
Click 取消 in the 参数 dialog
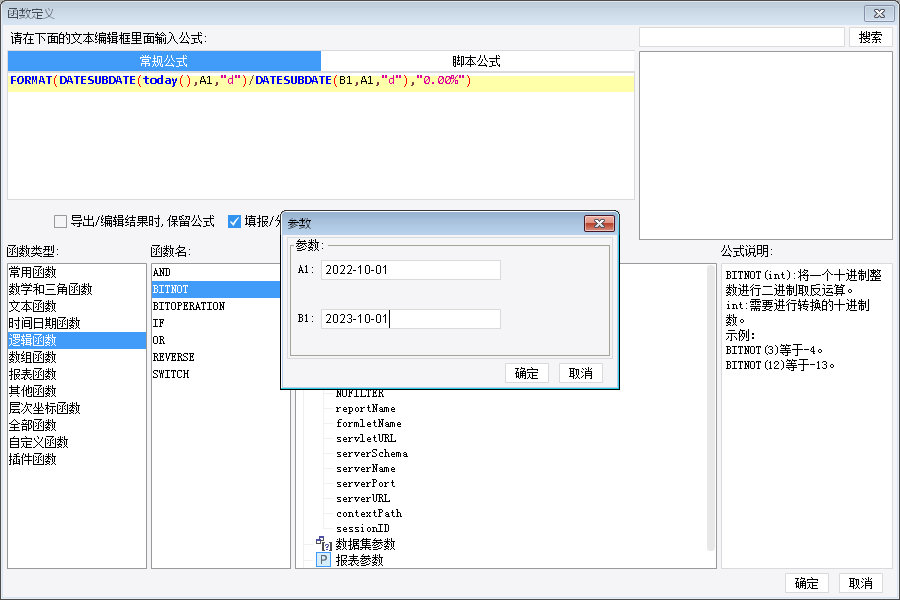click(x=580, y=373)
